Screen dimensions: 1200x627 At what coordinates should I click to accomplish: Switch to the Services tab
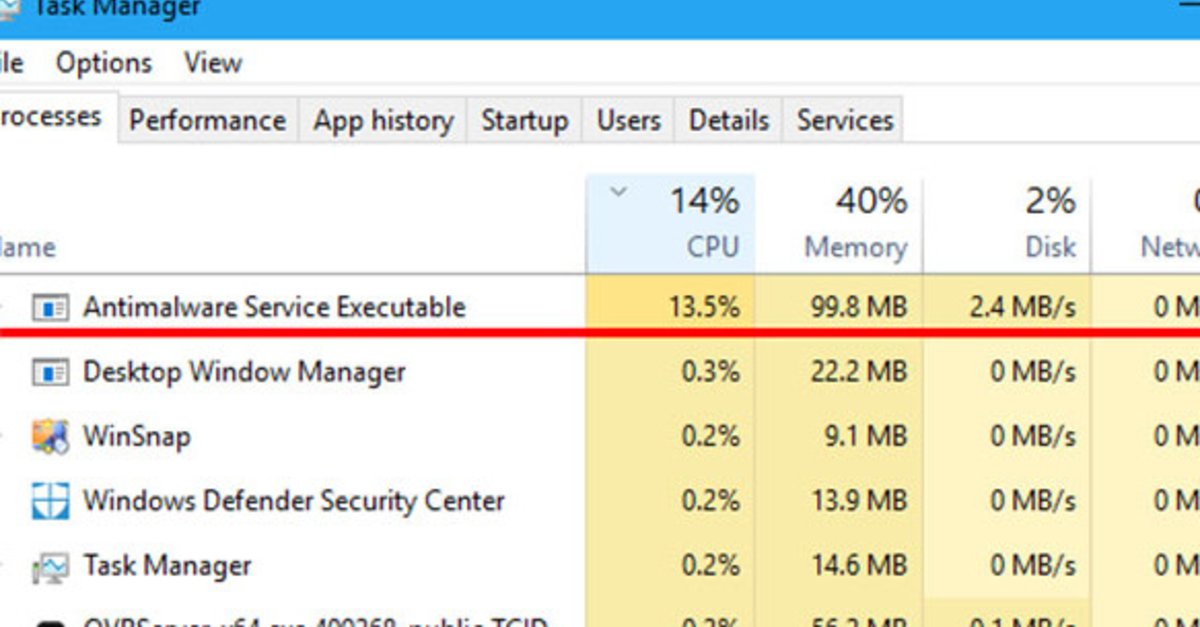(844, 121)
